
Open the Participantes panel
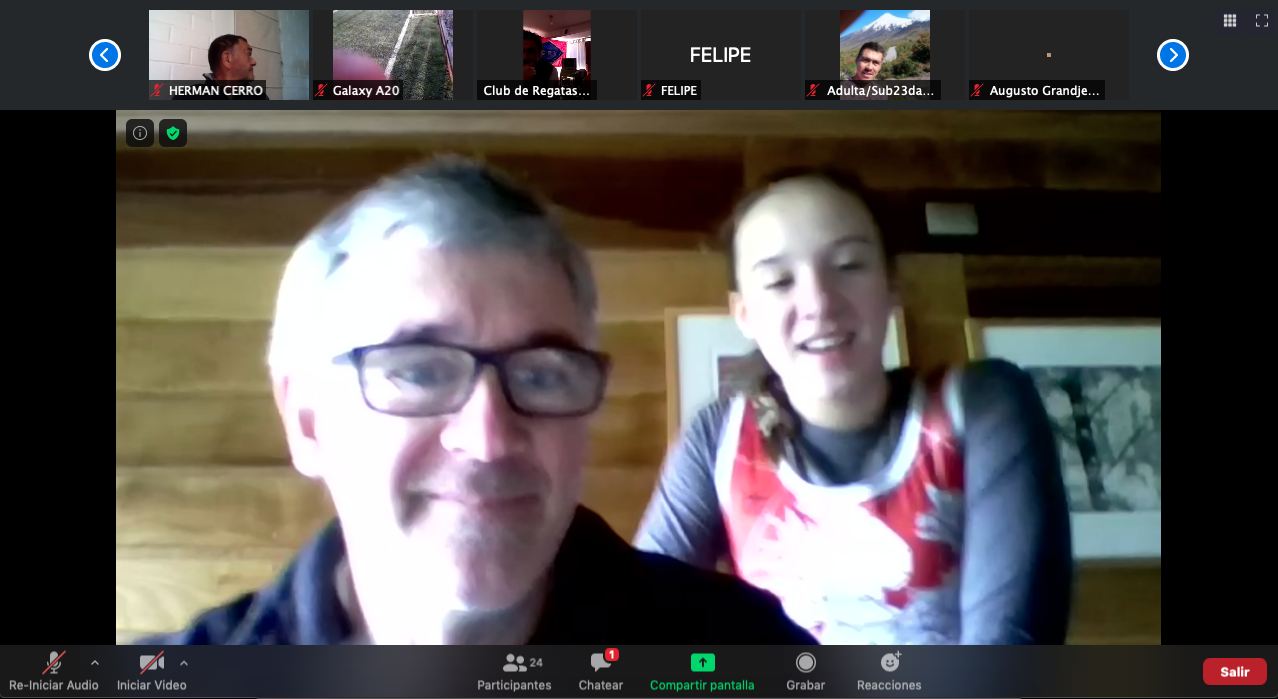(514, 671)
